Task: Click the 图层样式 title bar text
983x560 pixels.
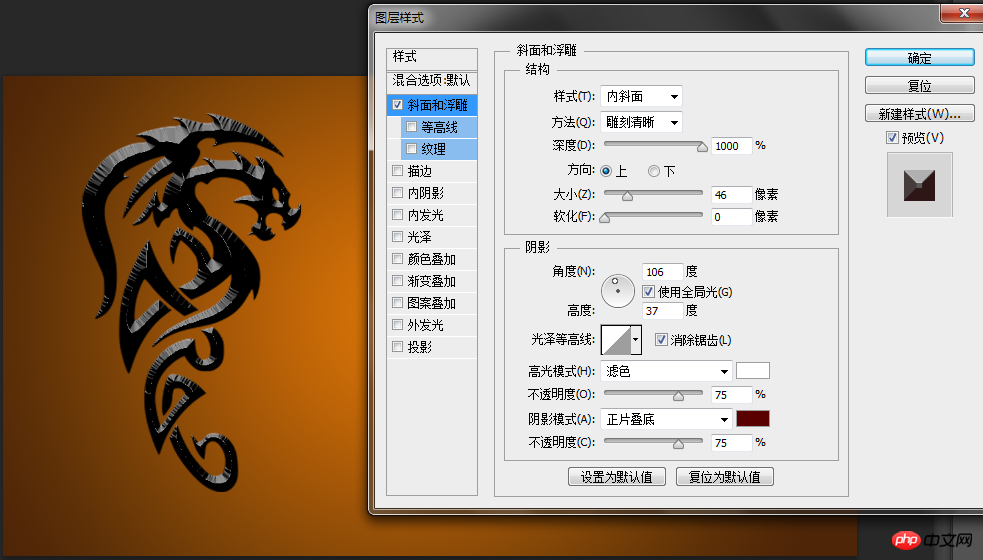Action: point(399,18)
